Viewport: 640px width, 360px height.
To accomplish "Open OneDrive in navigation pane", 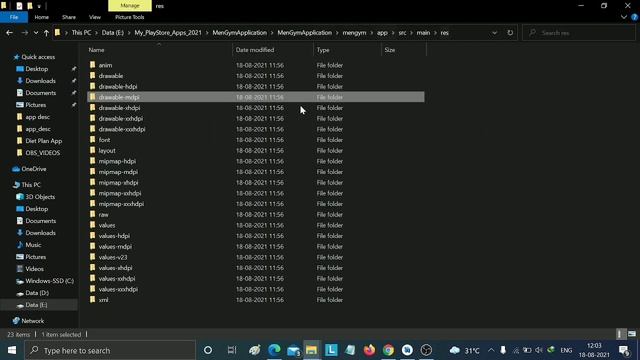I will click(x=33, y=169).
